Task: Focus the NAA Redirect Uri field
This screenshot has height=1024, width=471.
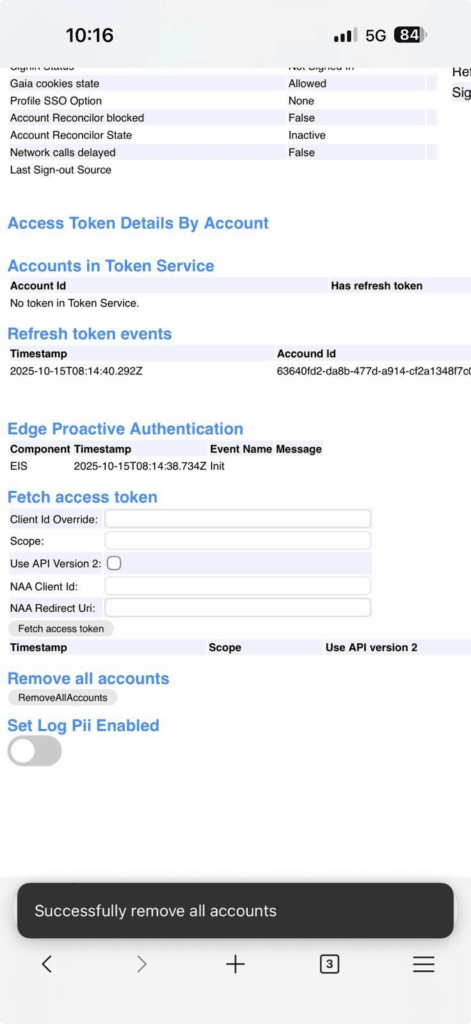Action: [x=238, y=608]
